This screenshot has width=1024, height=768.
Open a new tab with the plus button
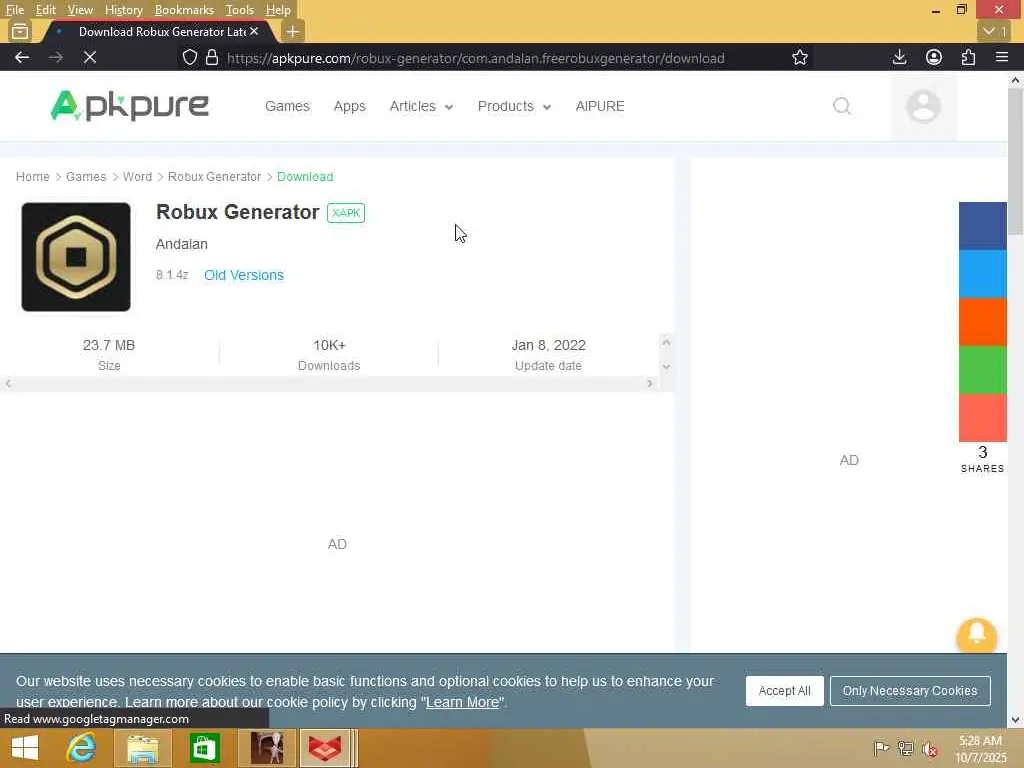(293, 31)
